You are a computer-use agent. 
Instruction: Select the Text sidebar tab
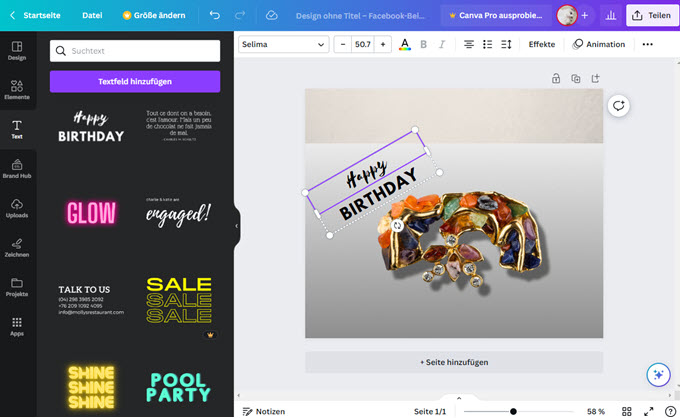(17, 129)
